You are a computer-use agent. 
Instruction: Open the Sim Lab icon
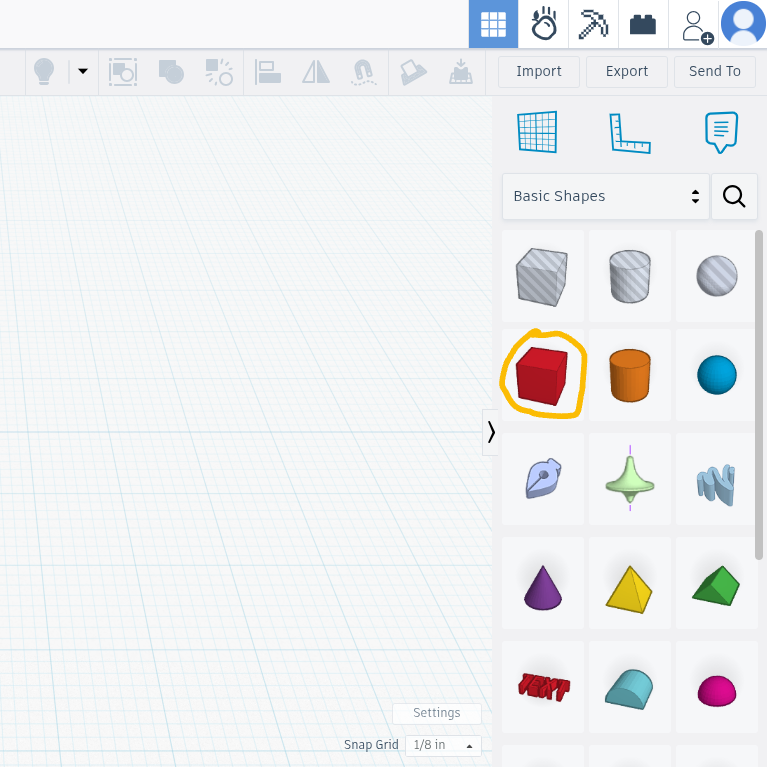(x=543, y=24)
